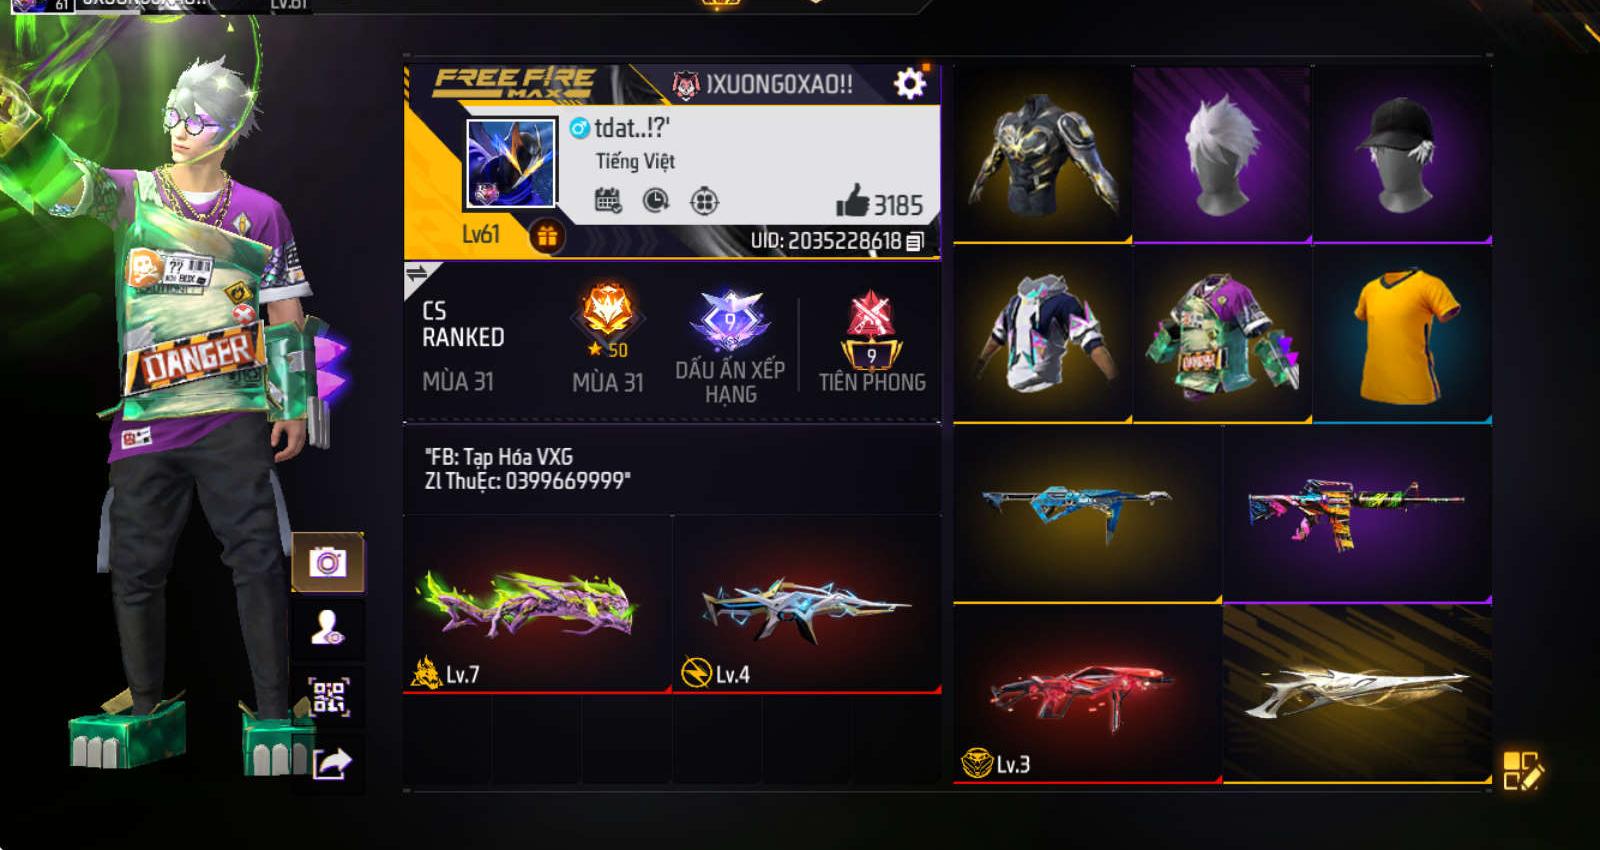Select the Lv.4 blue weapon skin

point(807,604)
